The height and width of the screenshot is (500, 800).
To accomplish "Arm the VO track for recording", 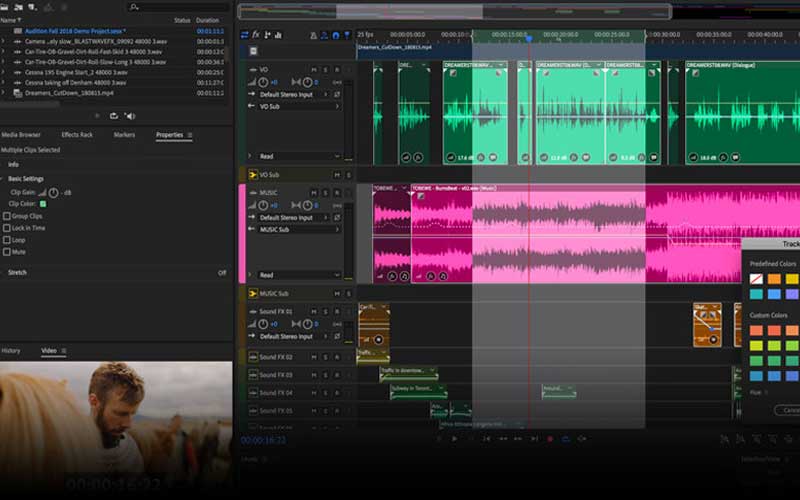I will (337, 70).
